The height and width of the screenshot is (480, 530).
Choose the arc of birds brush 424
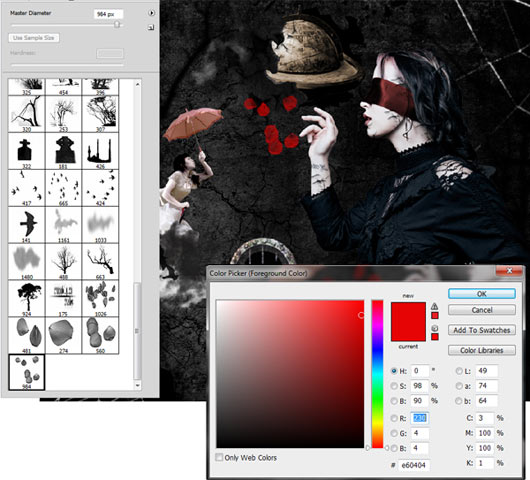[x=100, y=188]
